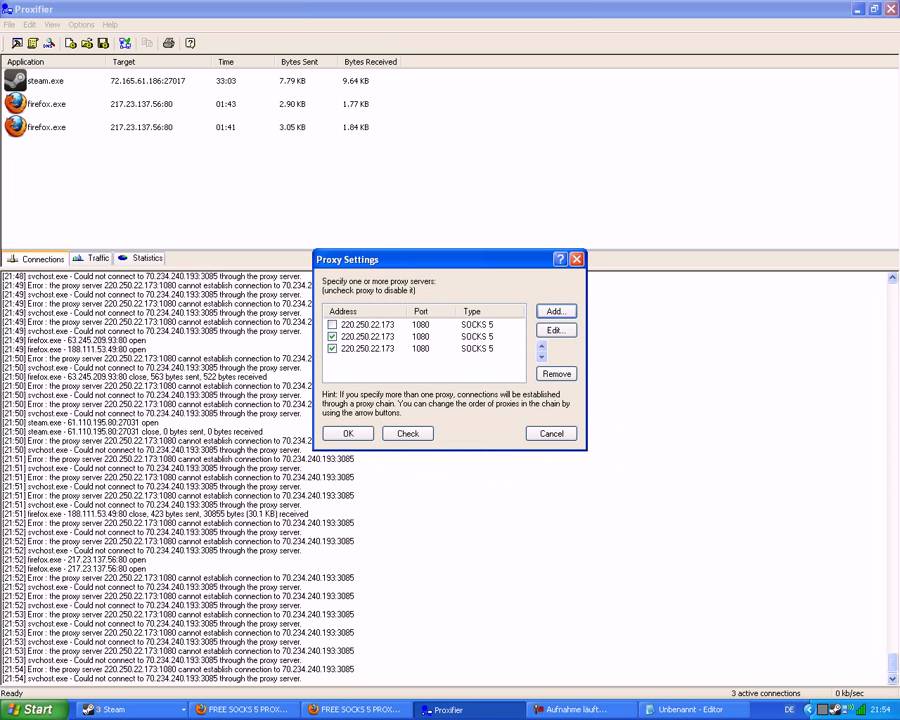Sort by the Target column header
The image size is (900, 720).
pyautogui.click(x=158, y=62)
